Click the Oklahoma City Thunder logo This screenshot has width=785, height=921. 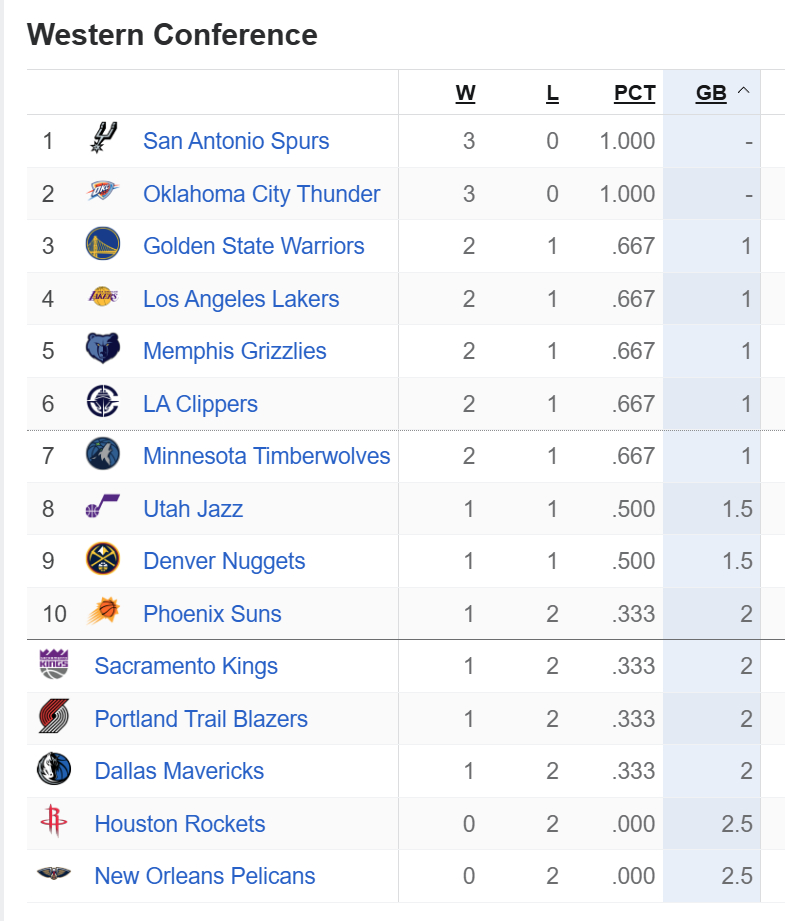[103, 193]
